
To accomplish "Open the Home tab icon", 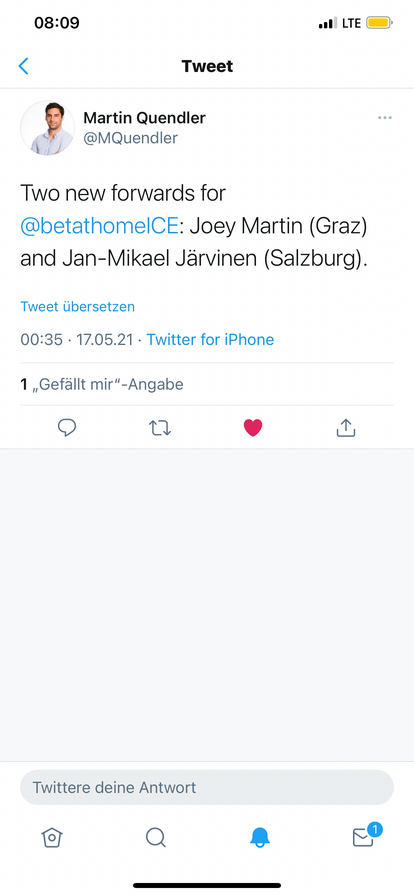I will [51, 838].
